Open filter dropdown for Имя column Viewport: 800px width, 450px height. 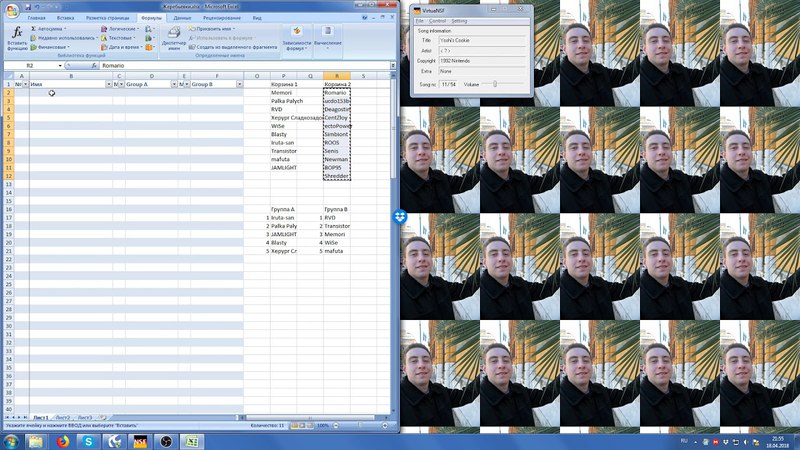click(108, 84)
